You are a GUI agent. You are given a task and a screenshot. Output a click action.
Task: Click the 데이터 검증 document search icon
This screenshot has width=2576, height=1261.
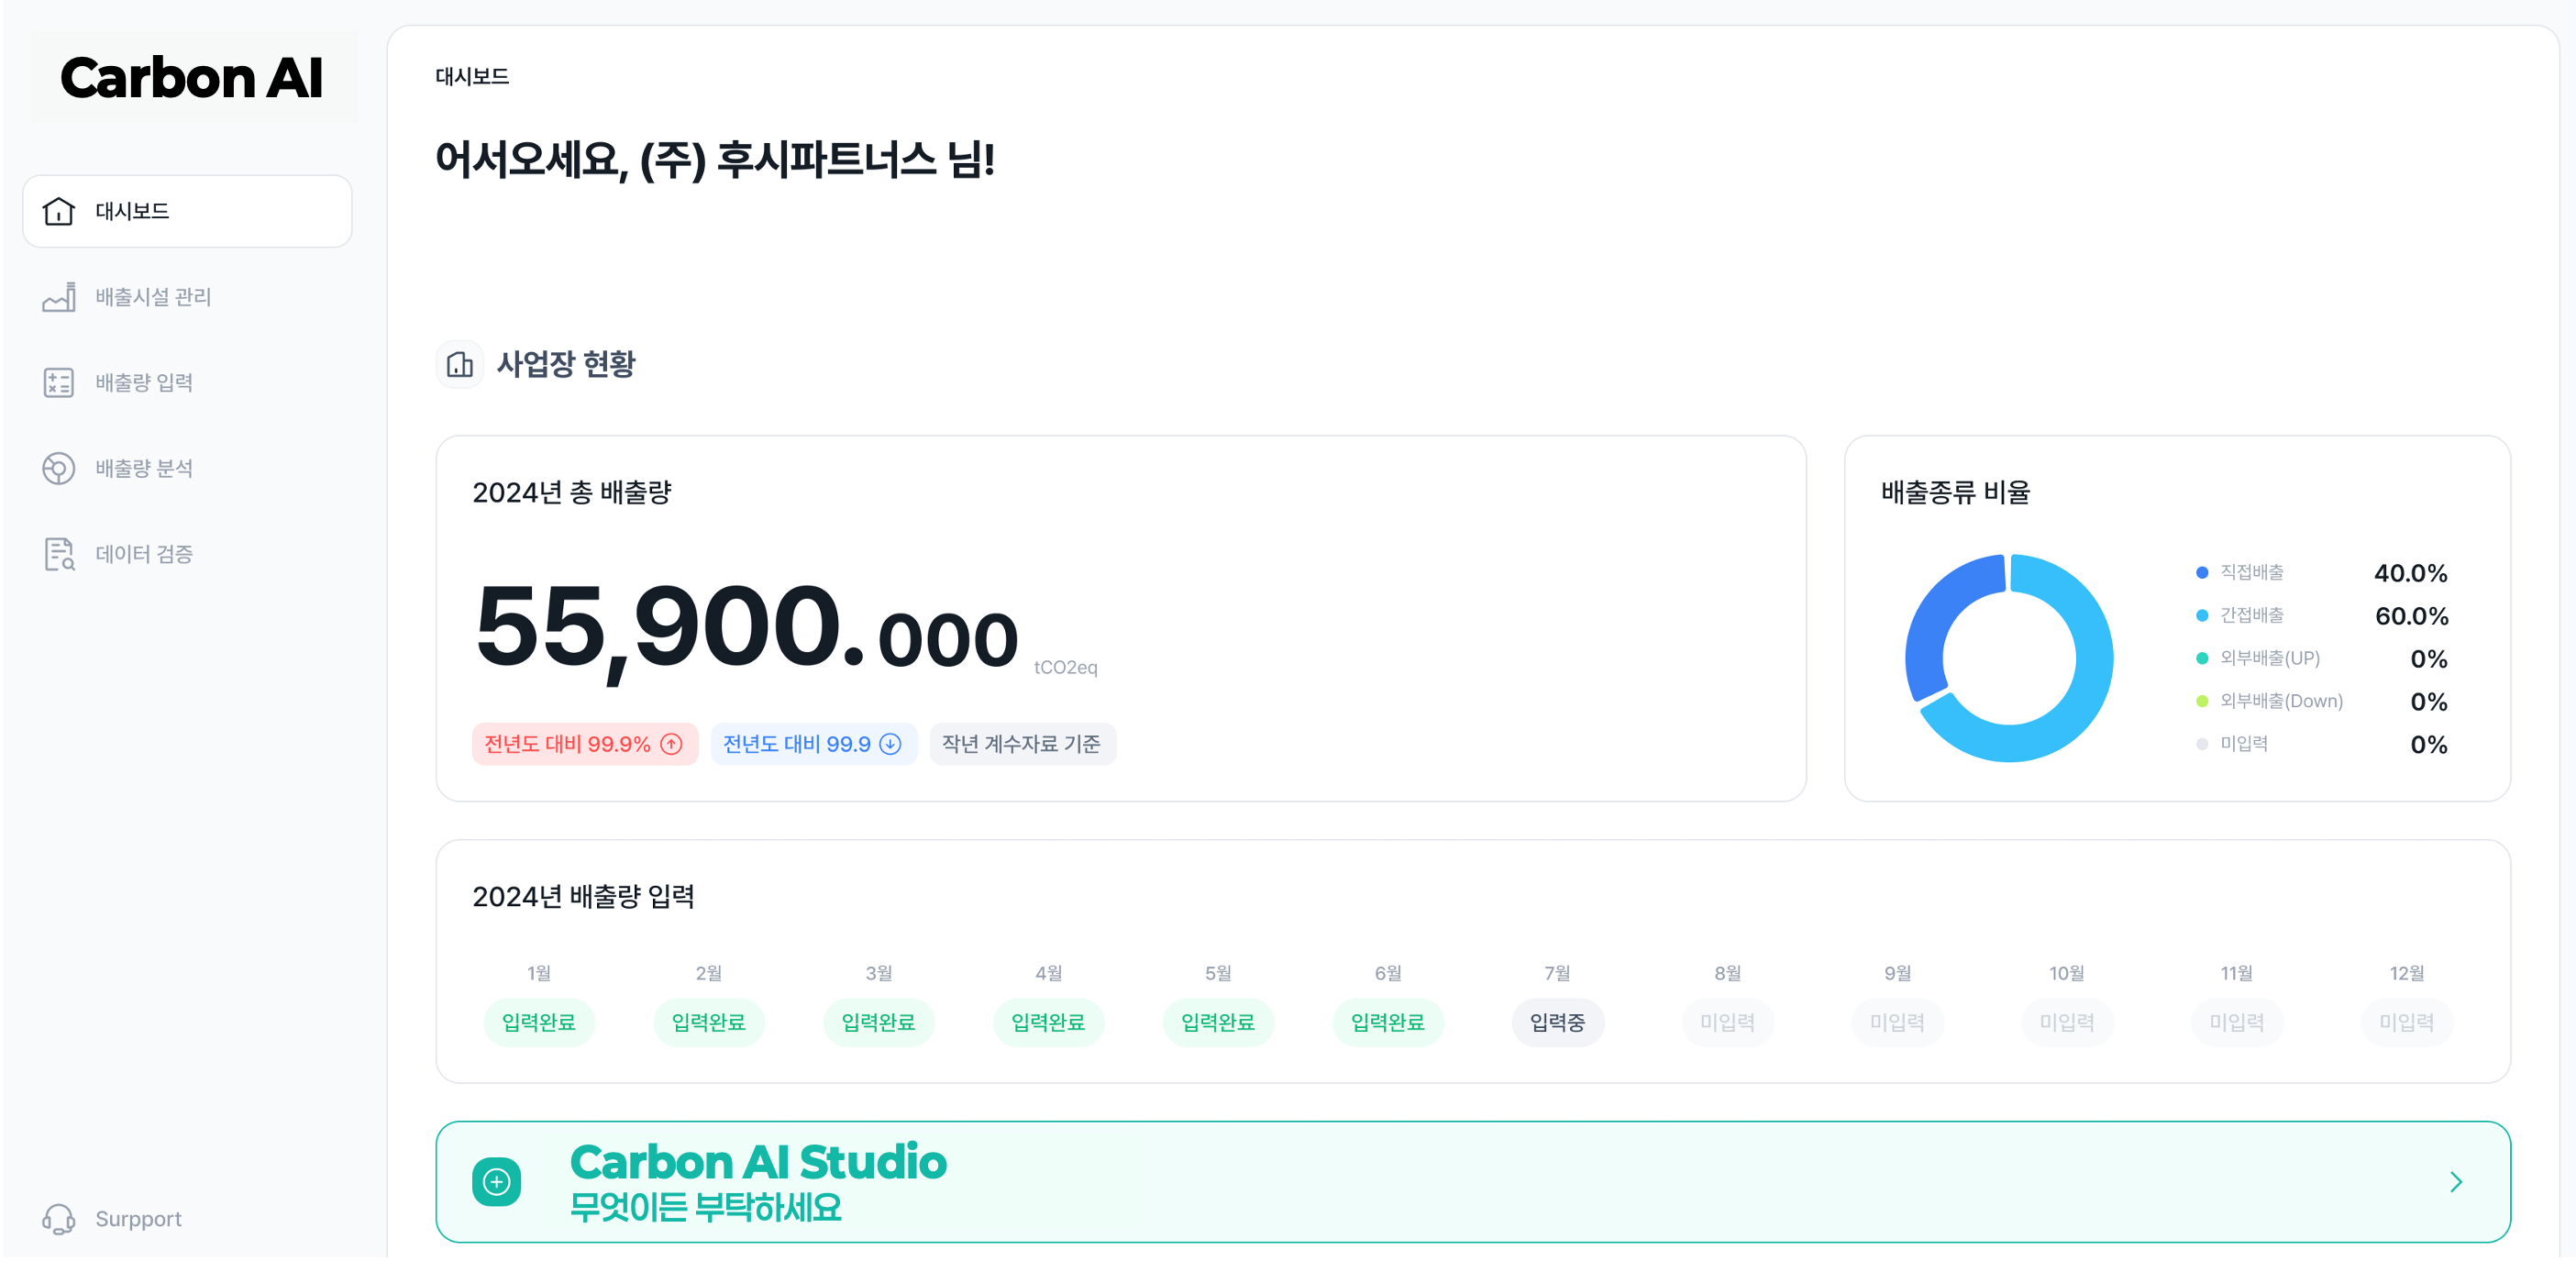[x=59, y=554]
